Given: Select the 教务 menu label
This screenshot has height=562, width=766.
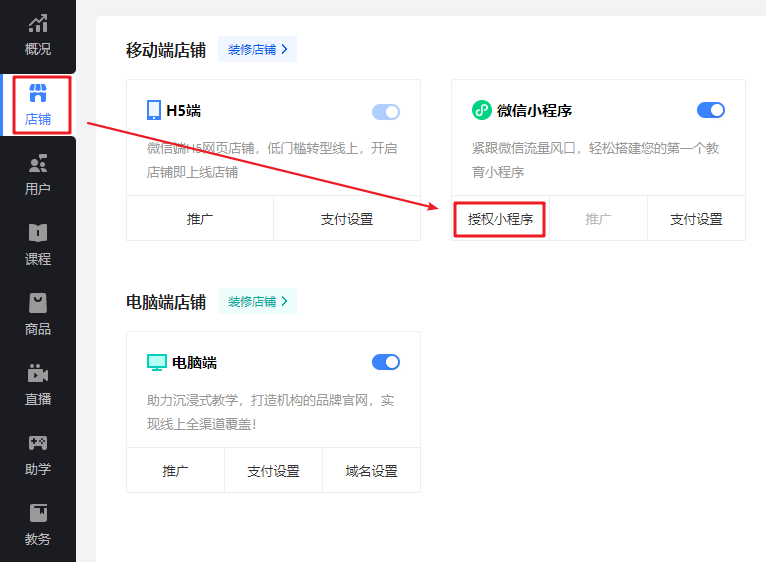Looking at the screenshot, I should [x=38, y=539].
